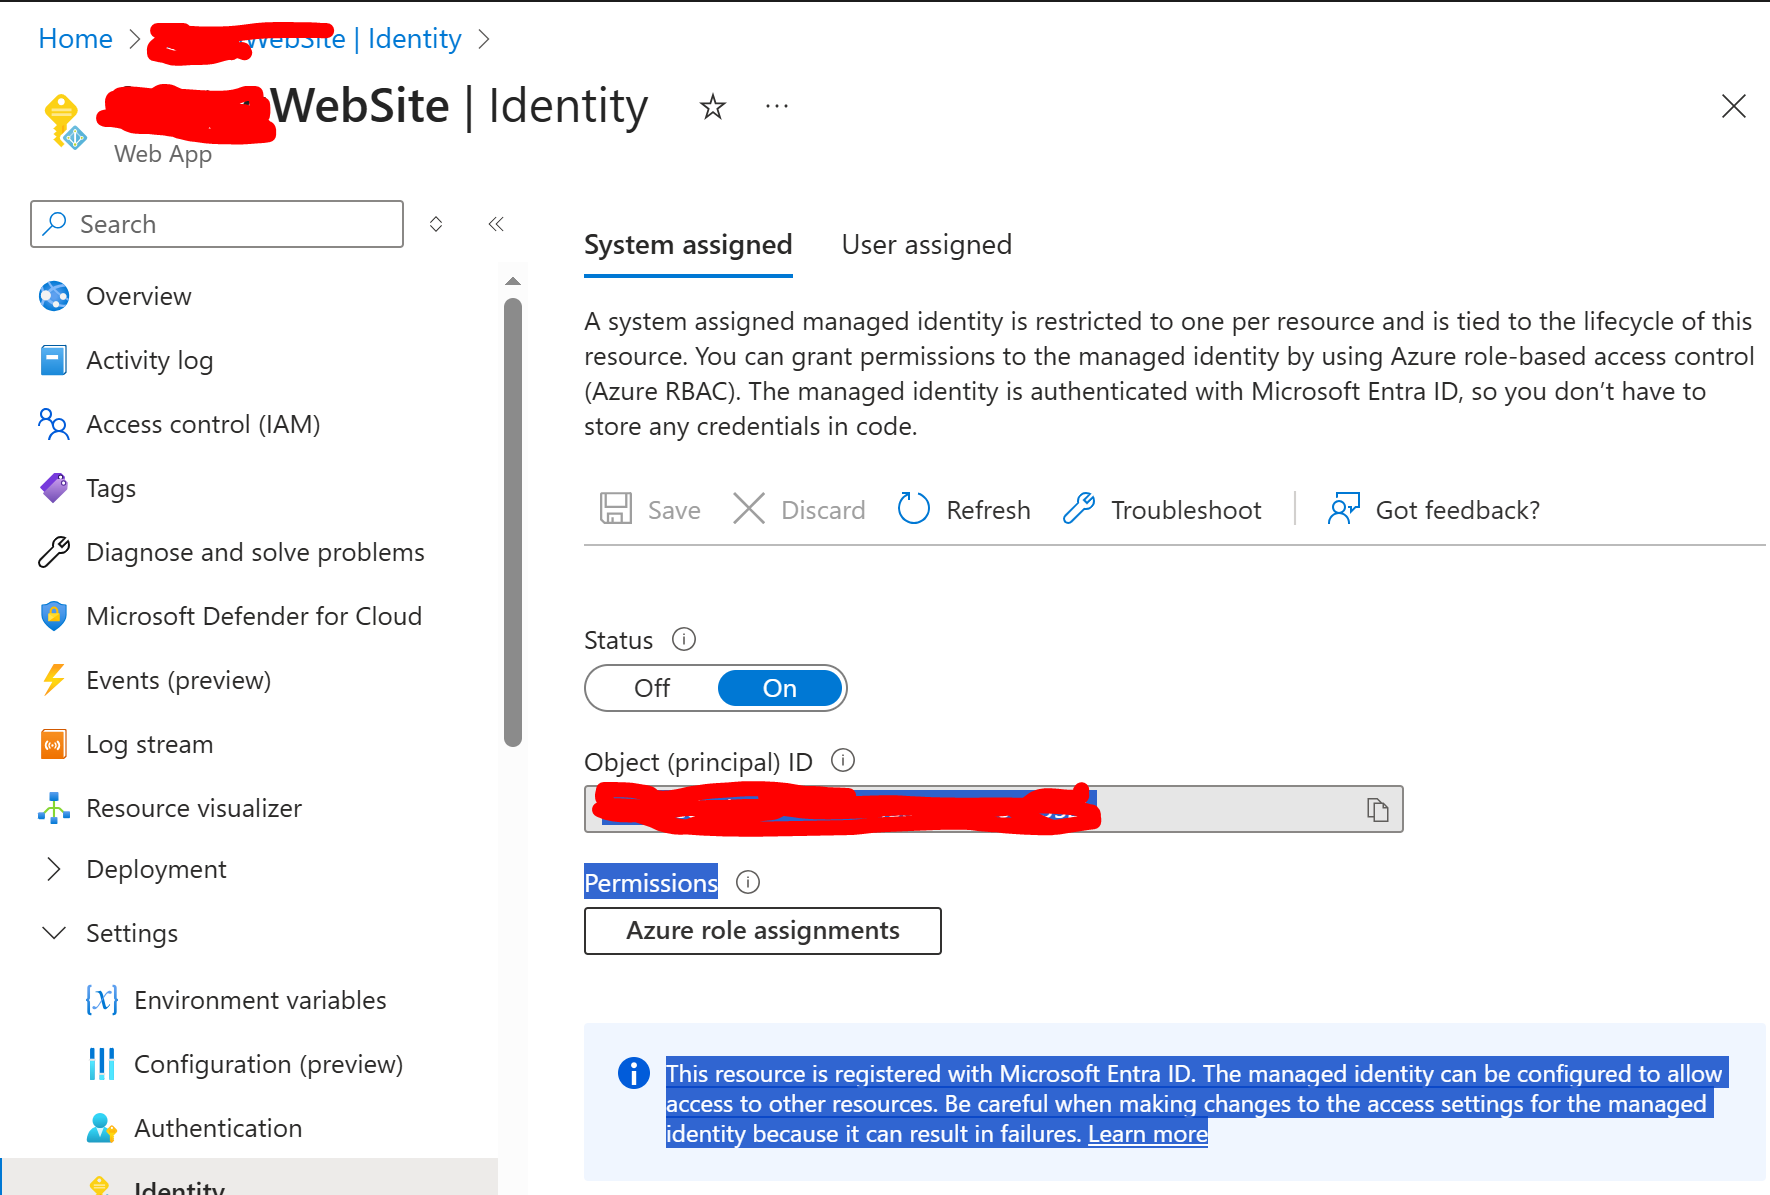Open Diagnose and solve problems wrench icon

click(x=53, y=552)
